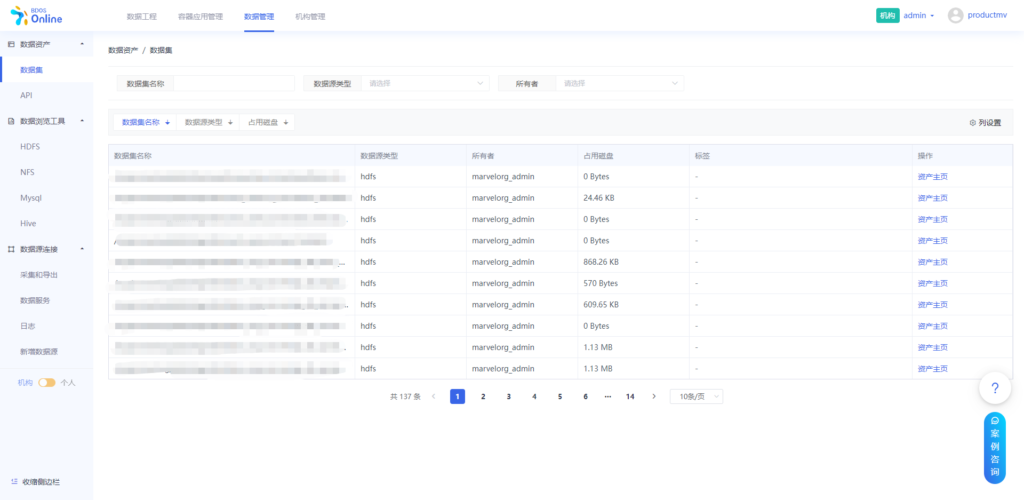Click 资产主页 link for the 570 Bytes row
This screenshot has height=500, width=1024.
(x=932, y=283)
